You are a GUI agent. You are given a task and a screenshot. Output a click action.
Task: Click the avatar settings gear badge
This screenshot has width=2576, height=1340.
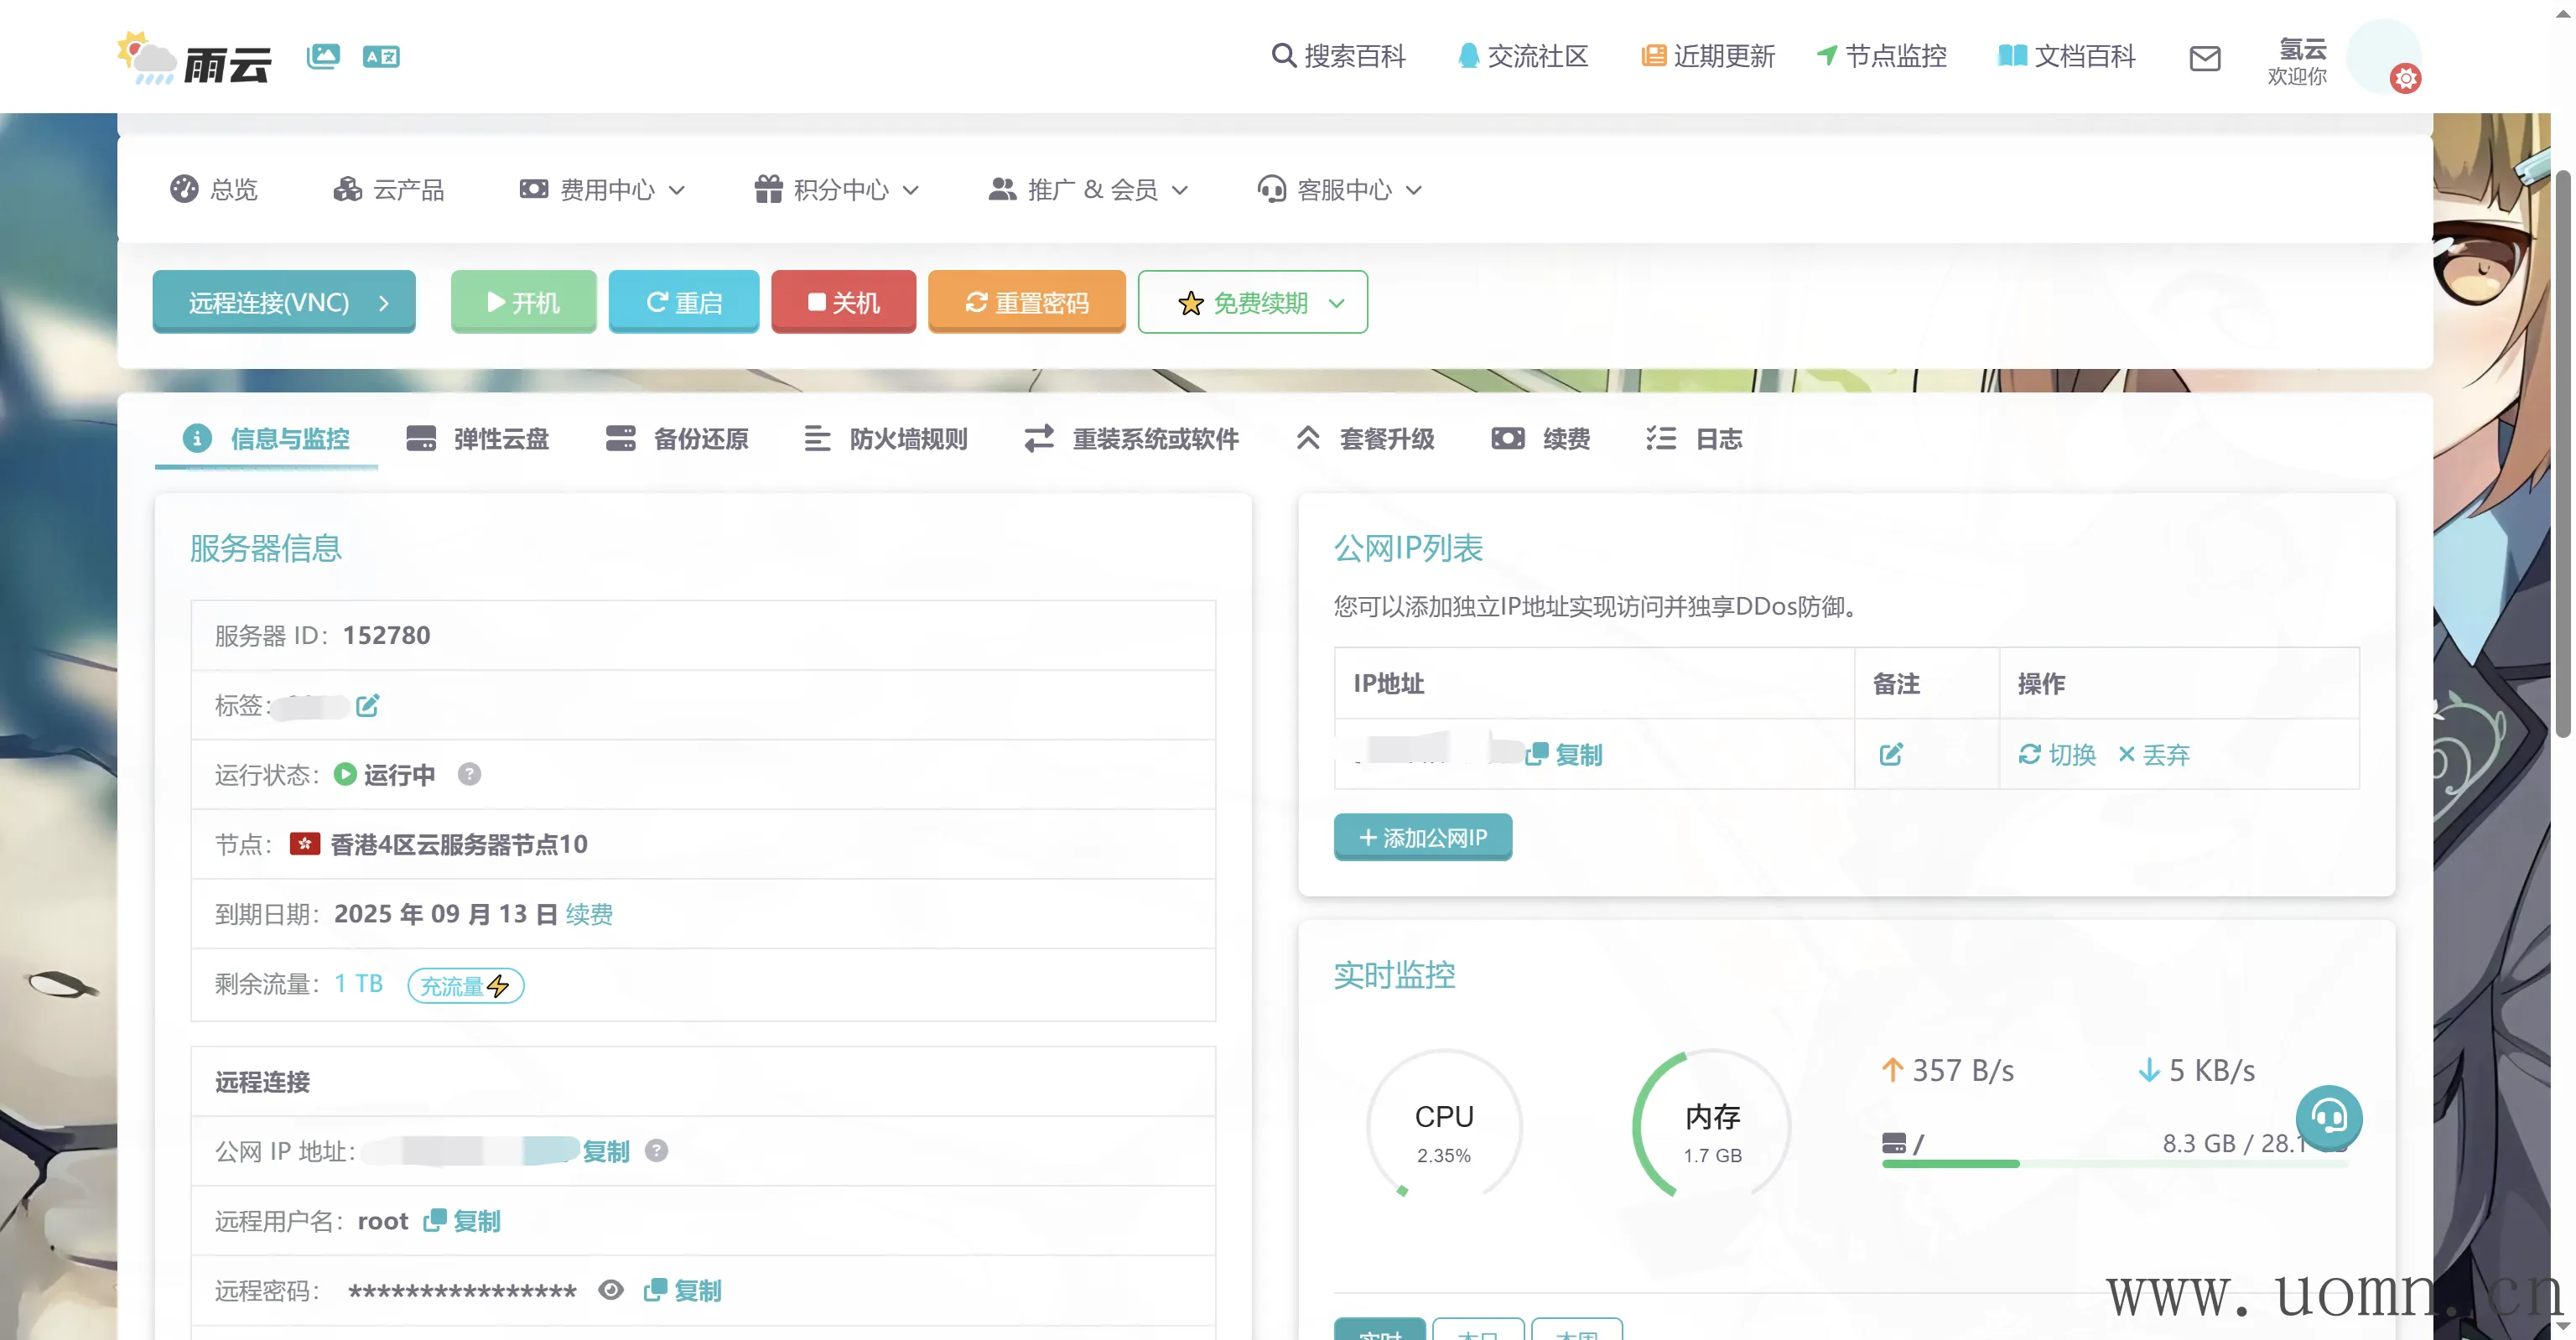coord(2405,79)
